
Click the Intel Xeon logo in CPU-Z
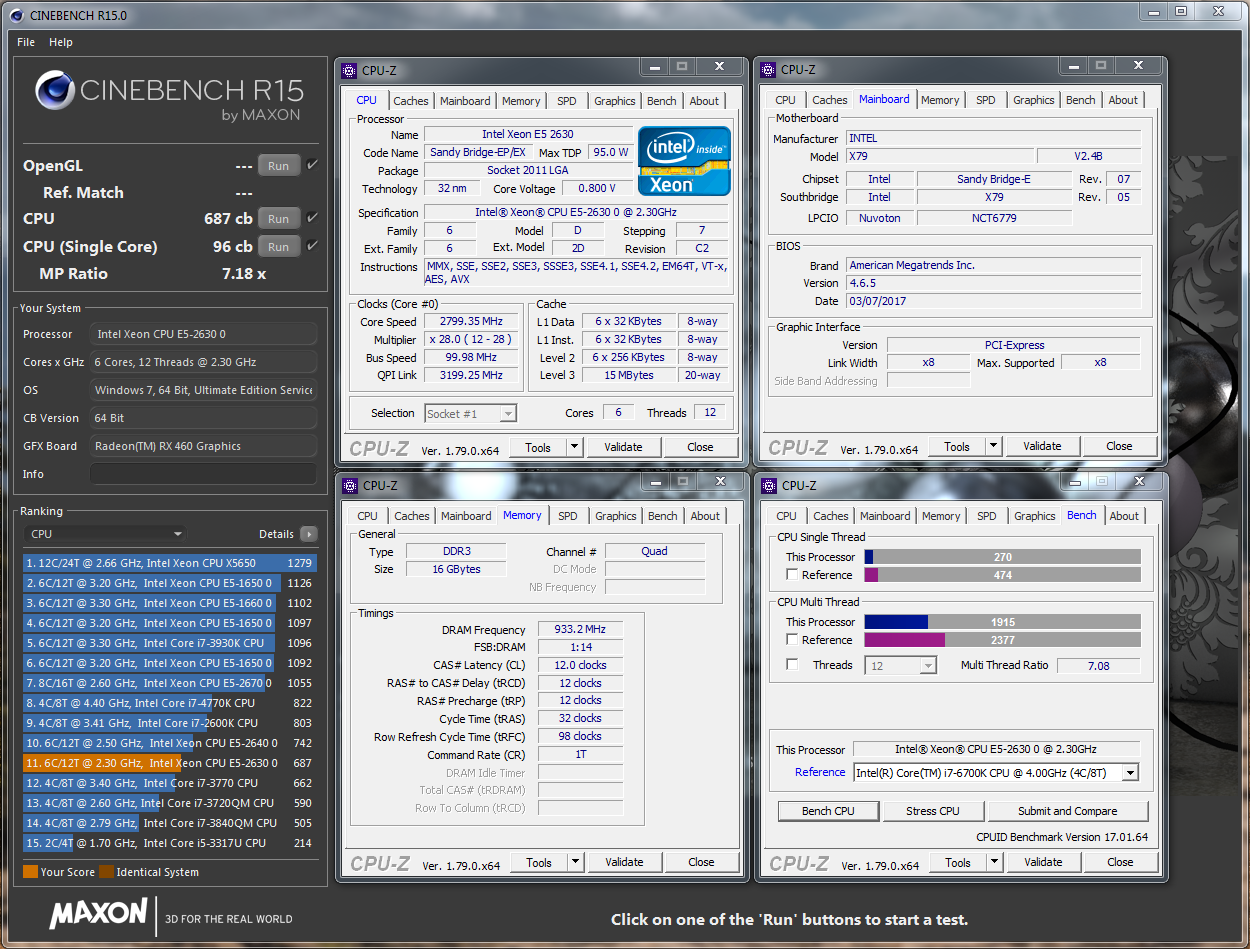684,161
